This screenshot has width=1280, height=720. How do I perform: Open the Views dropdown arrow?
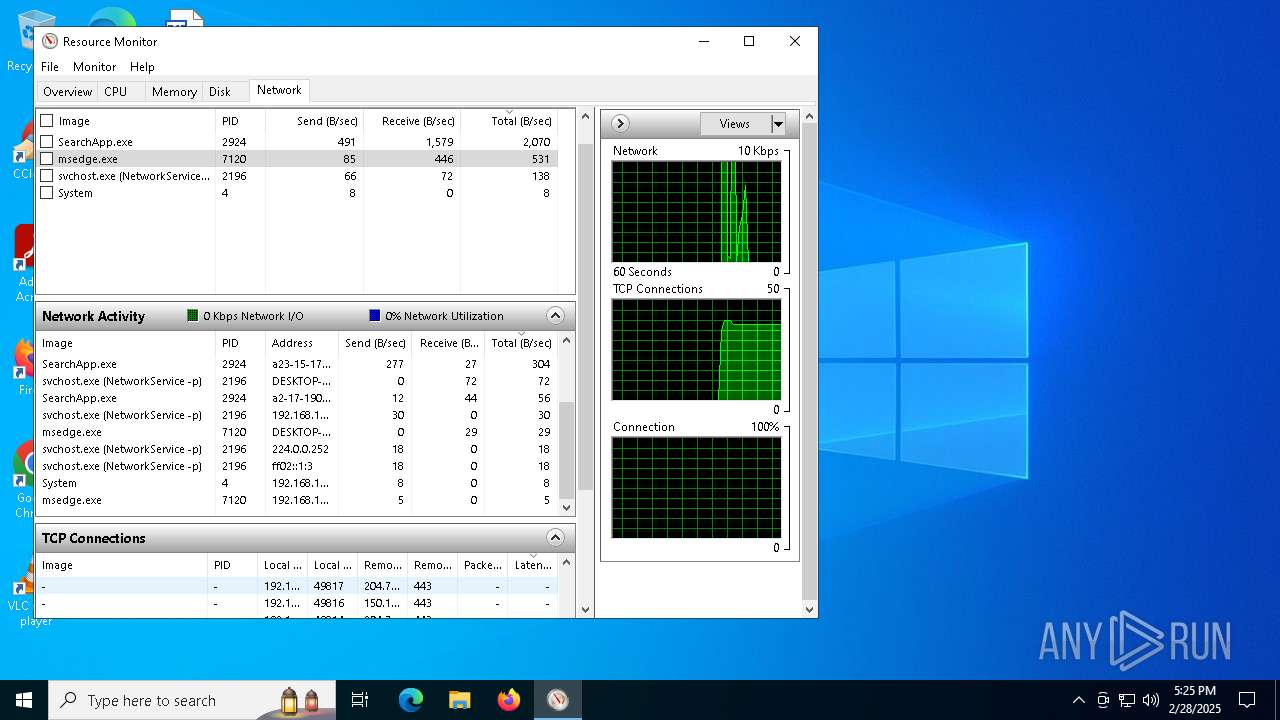[x=778, y=124]
